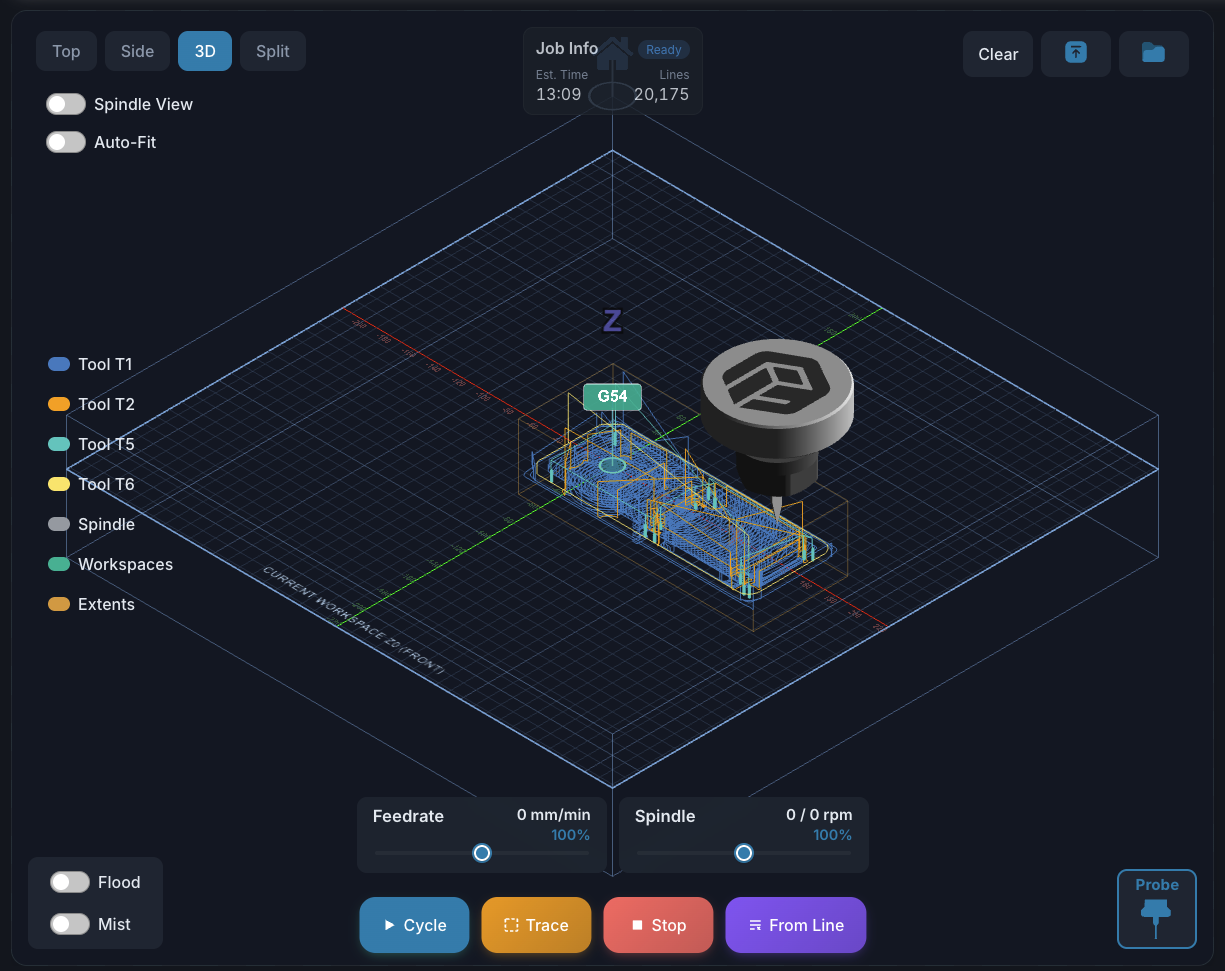
Task: Click the G54 workspace label
Action: tap(612, 396)
